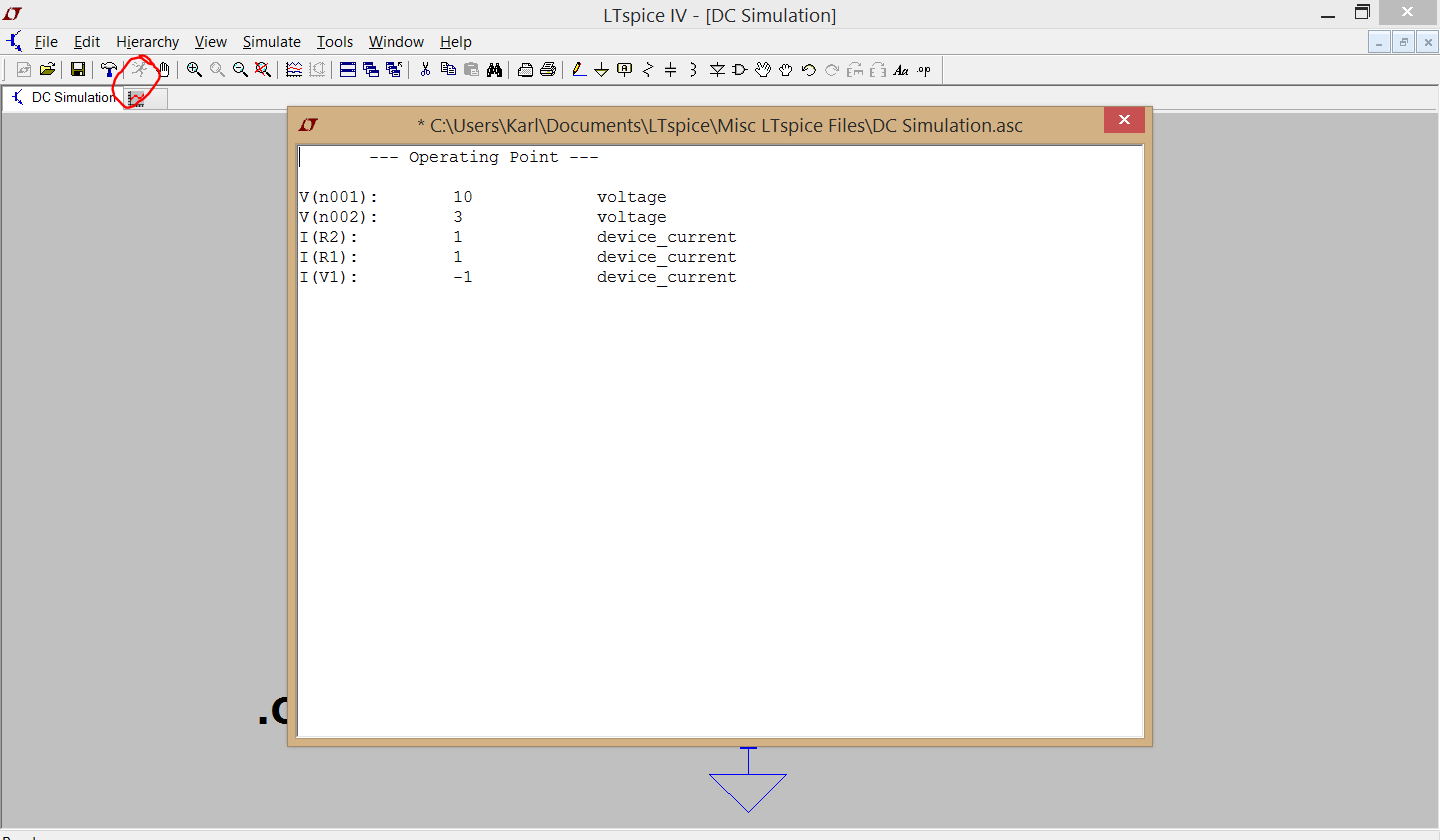Zoom out with the minus magnifier icon
The height and width of the screenshot is (840, 1440).
click(240, 69)
